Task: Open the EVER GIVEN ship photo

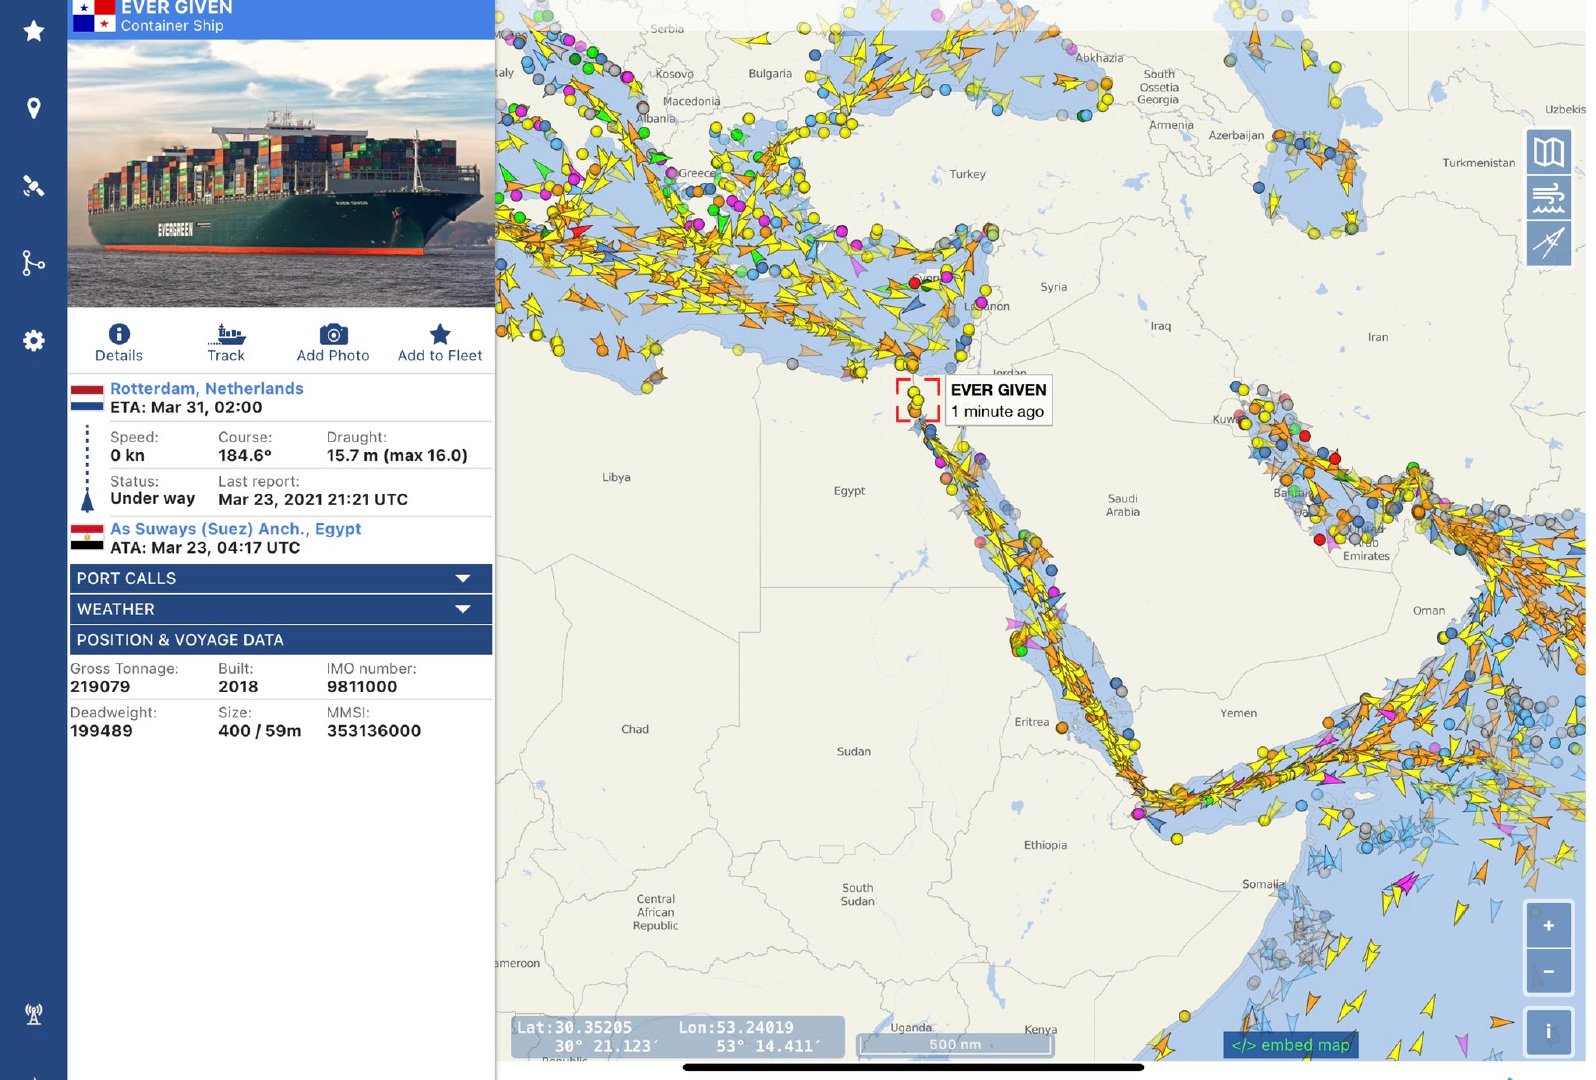Action: click(281, 173)
